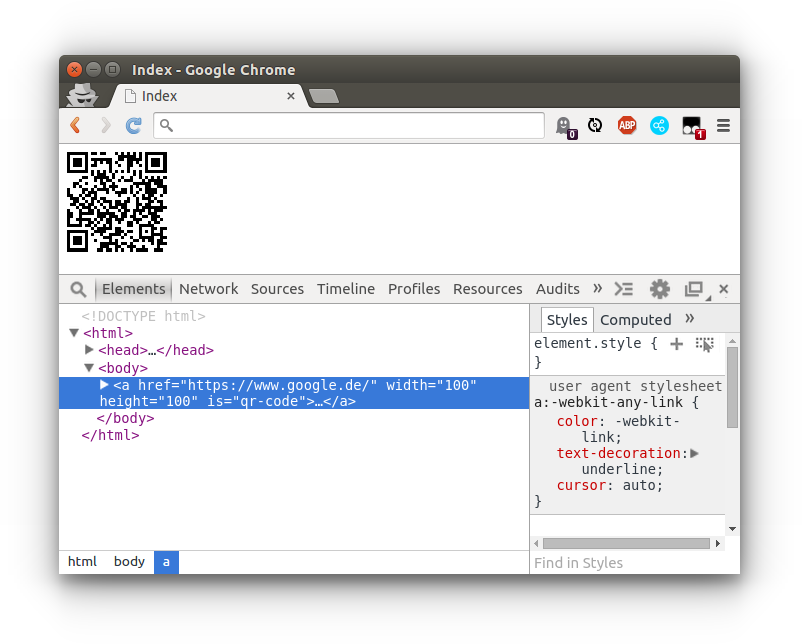Open DevTools settings gear
Screen dimensions: 802x644
660,289
